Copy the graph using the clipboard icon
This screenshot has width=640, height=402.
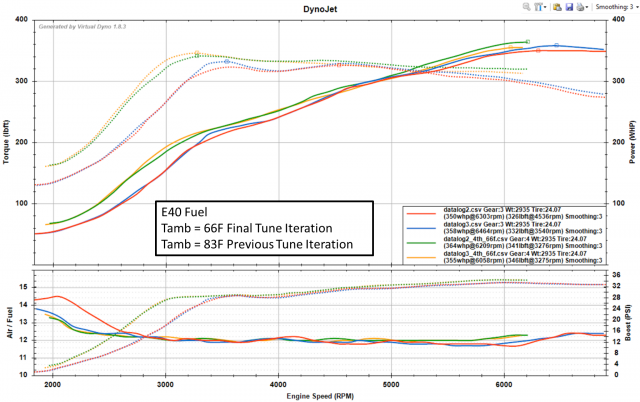(x=557, y=7)
